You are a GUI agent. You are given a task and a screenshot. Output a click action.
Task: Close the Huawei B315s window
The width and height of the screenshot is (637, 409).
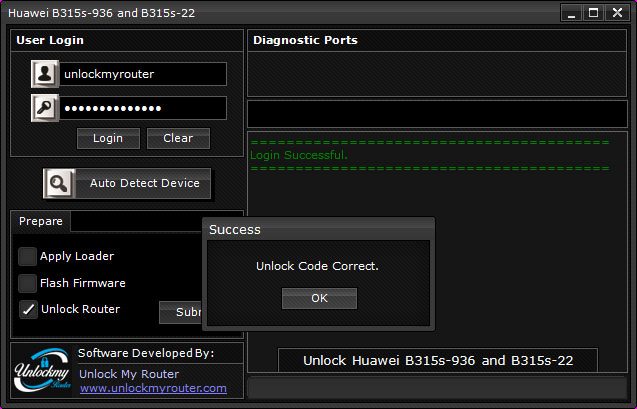click(617, 13)
